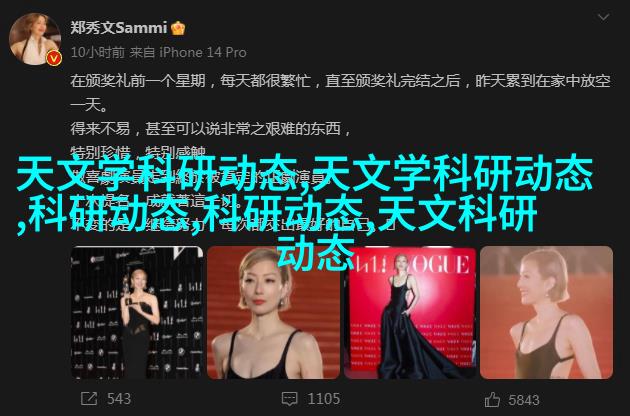Click the 543 repost count
Image resolution: width=630 pixels, height=416 pixels.
(119, 399)
